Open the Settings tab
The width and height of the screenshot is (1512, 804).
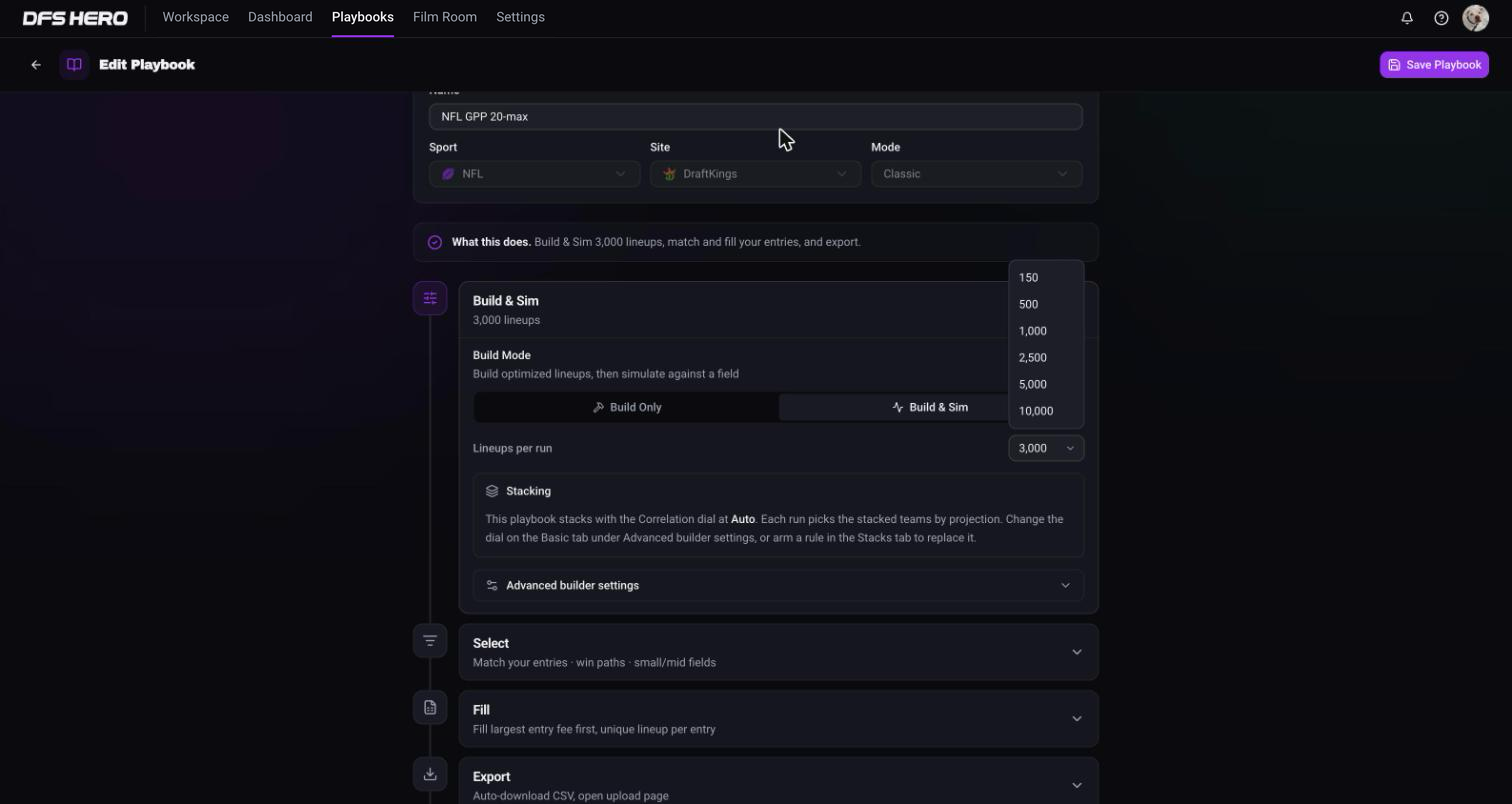tap(520, 17)
